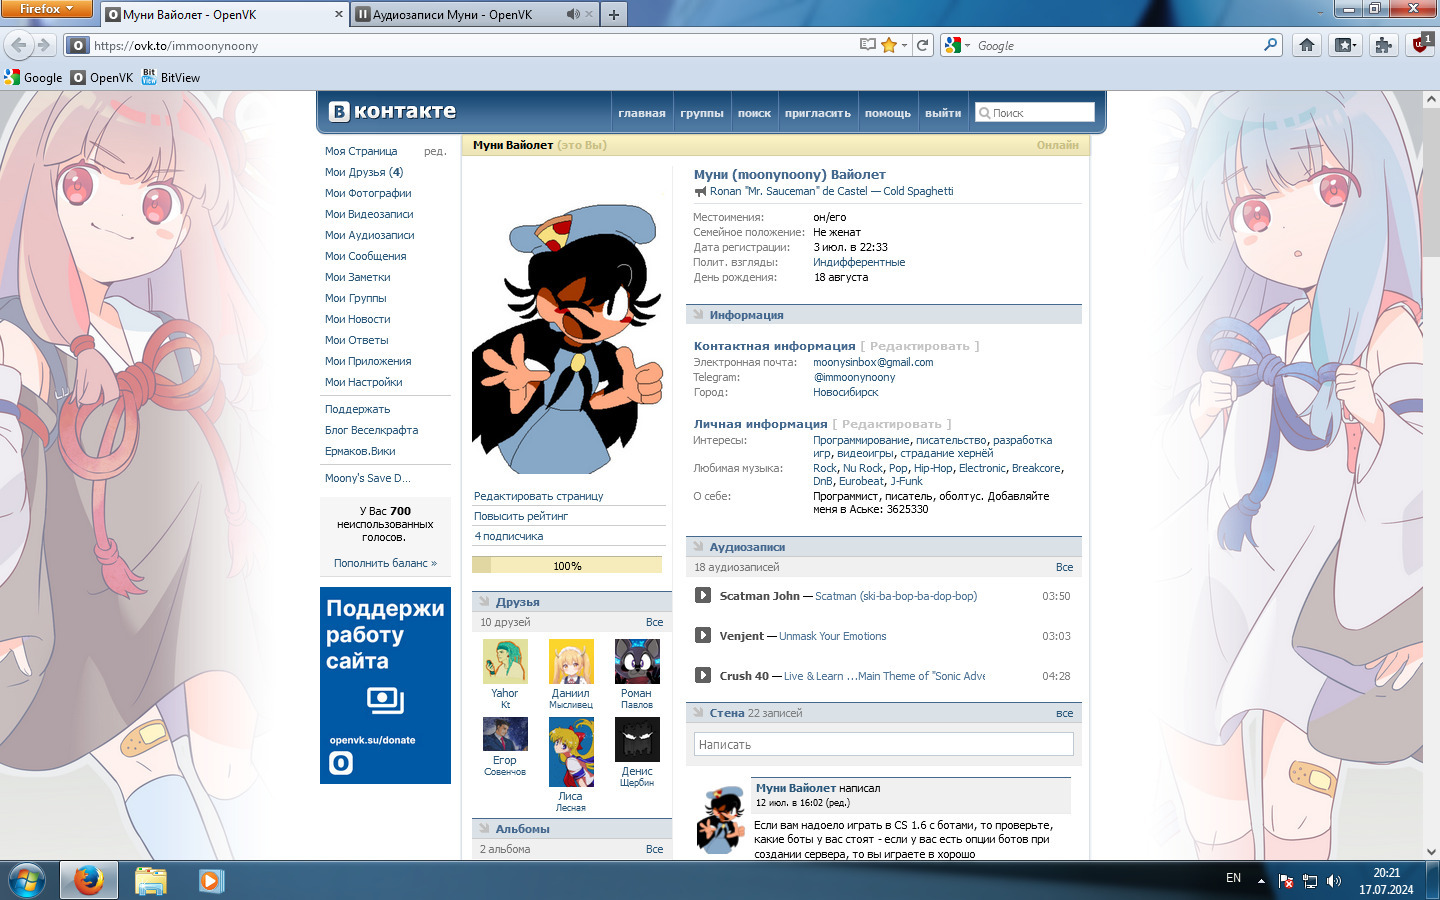Mute the Аудиозаписи Муни tab audio
The image size is (1440, 900).
573,14
